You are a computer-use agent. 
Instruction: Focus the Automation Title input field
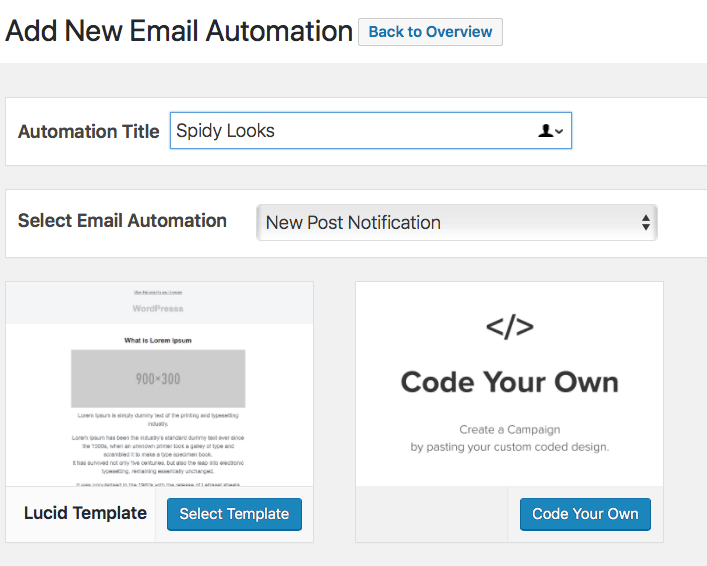(371, 131)
